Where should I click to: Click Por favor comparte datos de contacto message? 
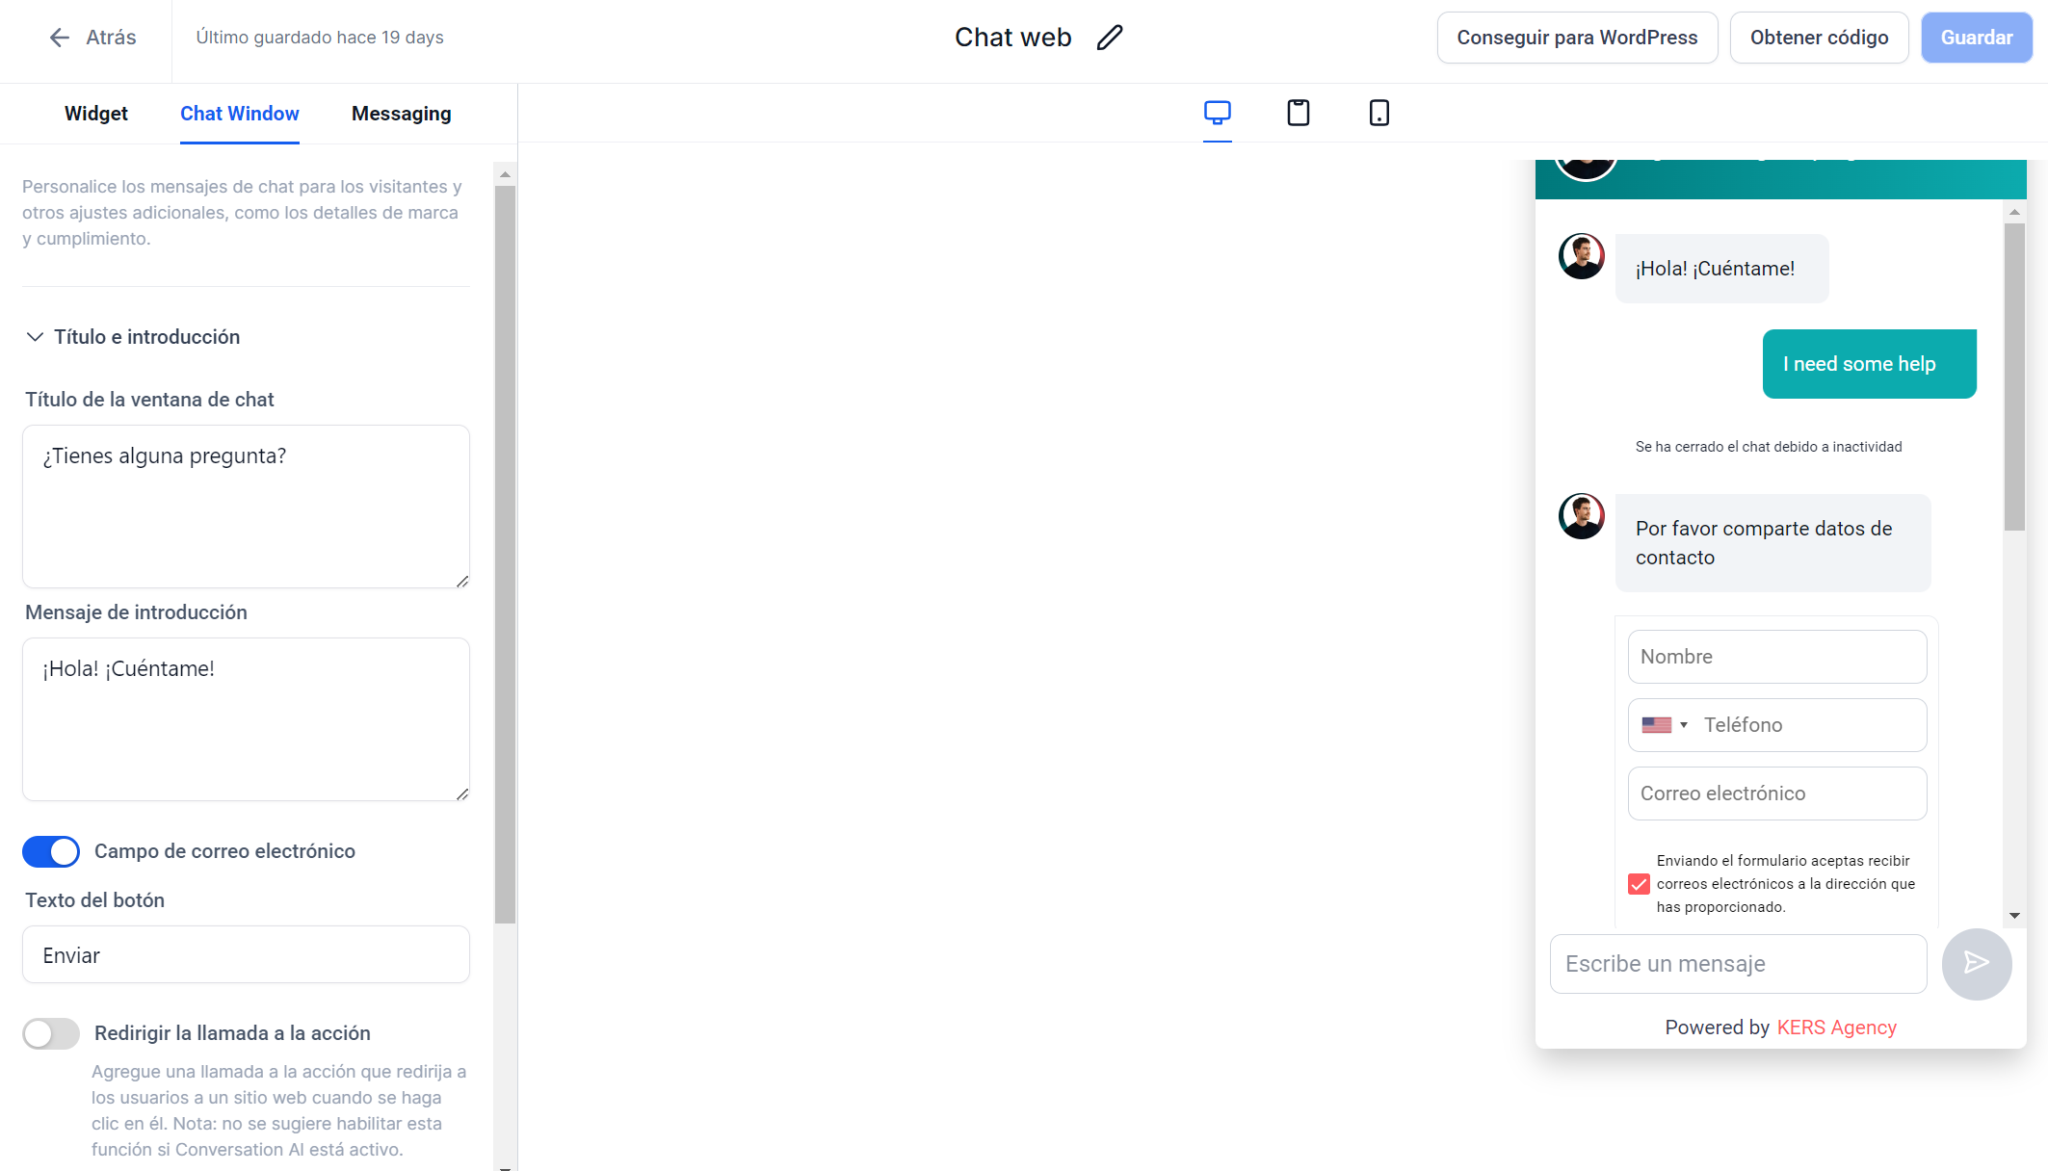(1773, 543)
